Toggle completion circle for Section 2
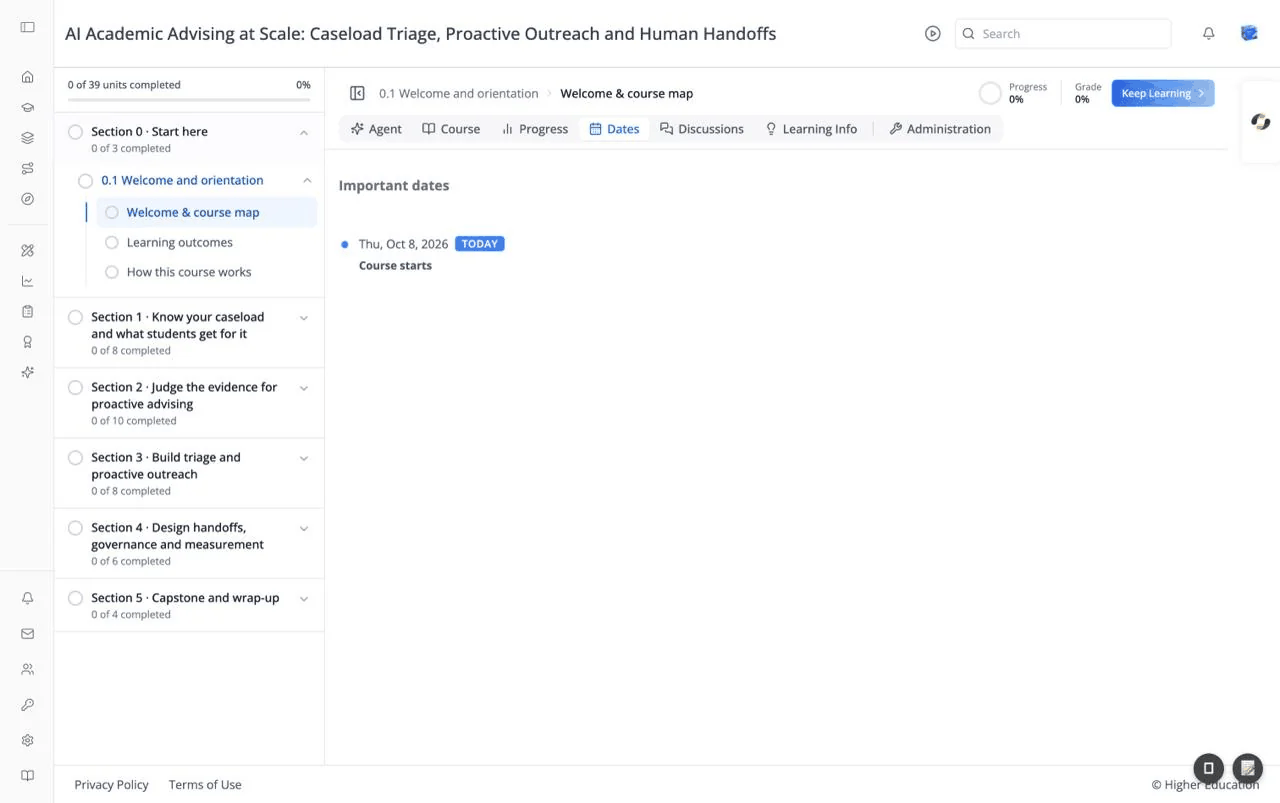 [75, 387]
